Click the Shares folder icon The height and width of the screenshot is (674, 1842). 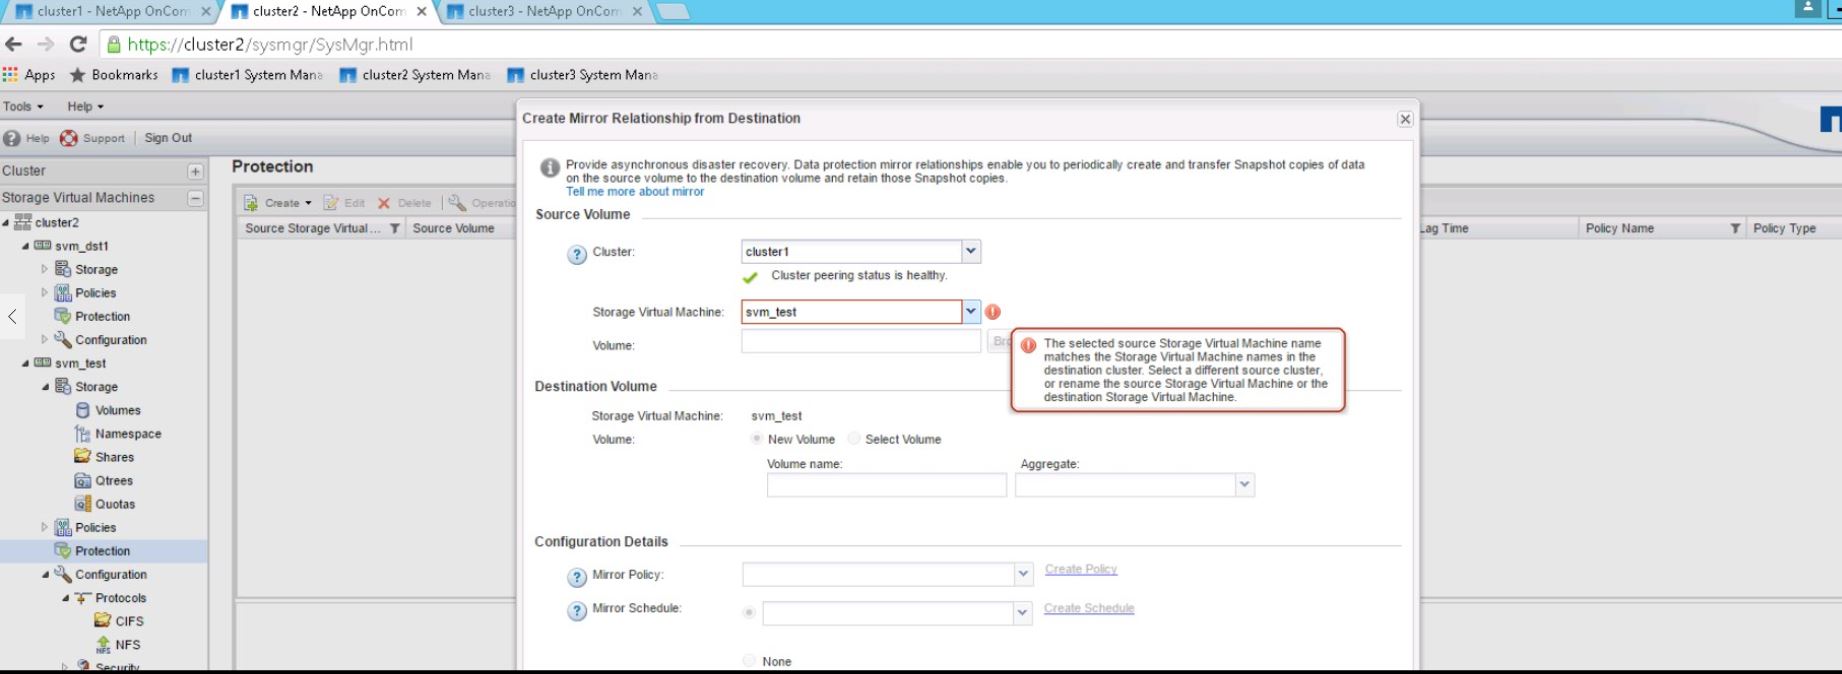83,456
